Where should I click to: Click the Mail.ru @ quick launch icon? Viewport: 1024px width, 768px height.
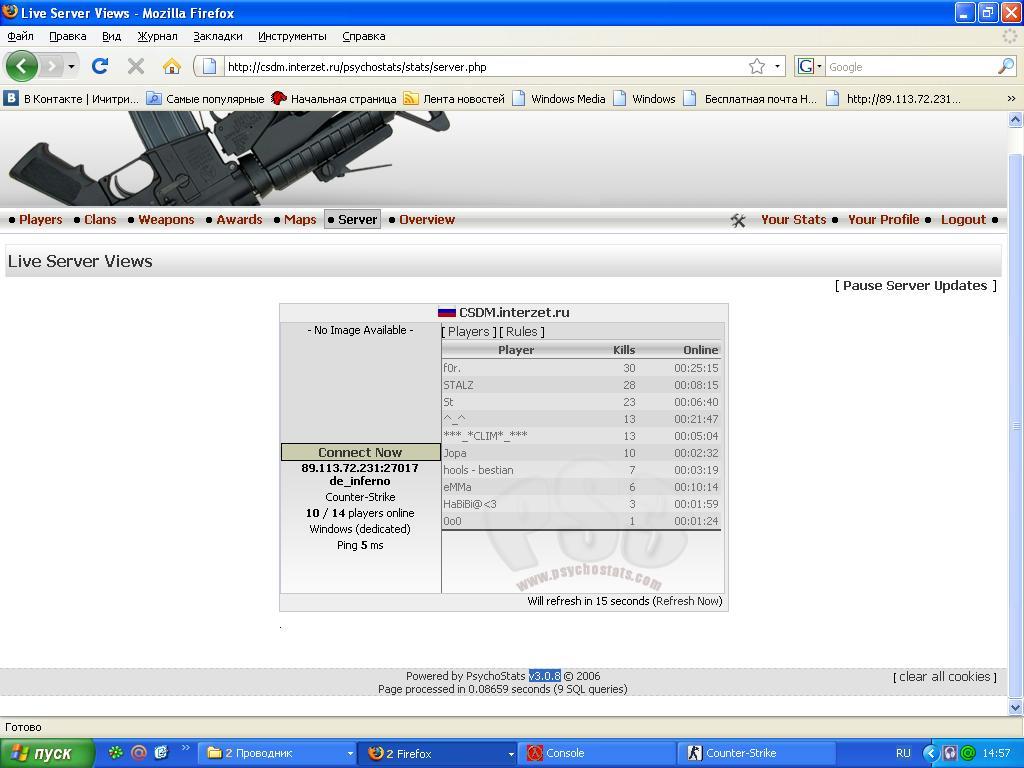pos(138,752)
